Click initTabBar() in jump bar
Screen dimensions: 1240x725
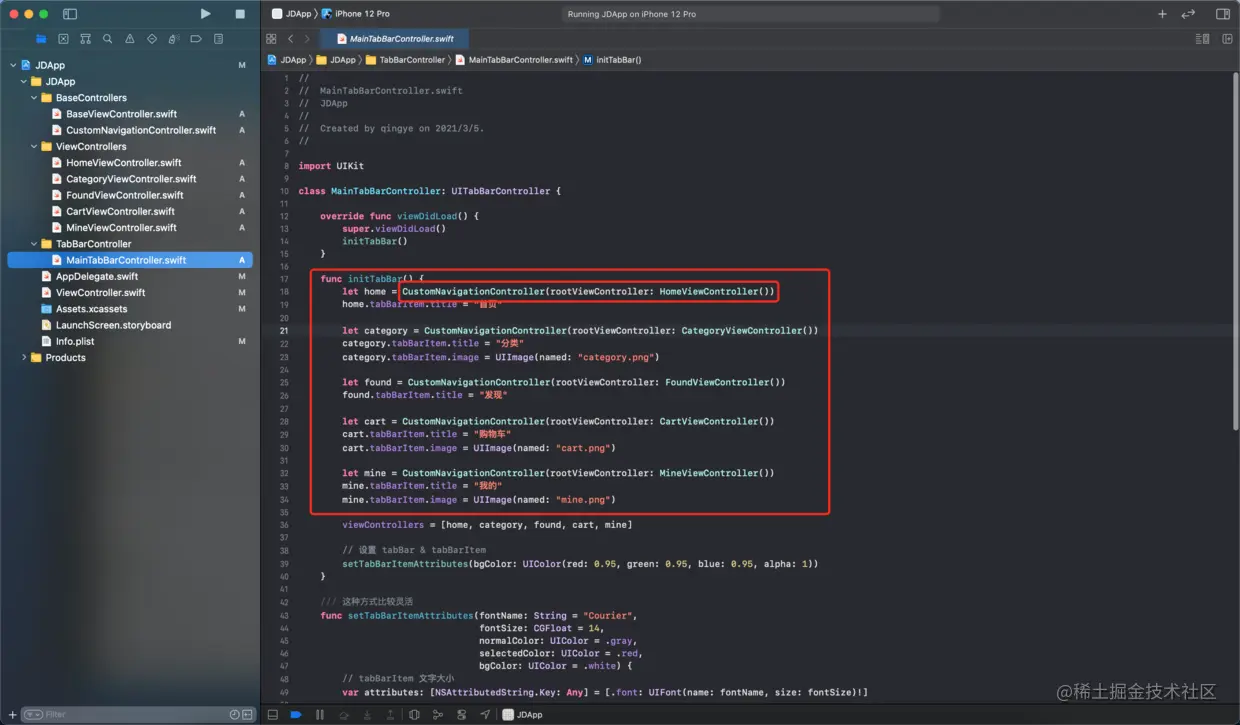tap(612, 60)
